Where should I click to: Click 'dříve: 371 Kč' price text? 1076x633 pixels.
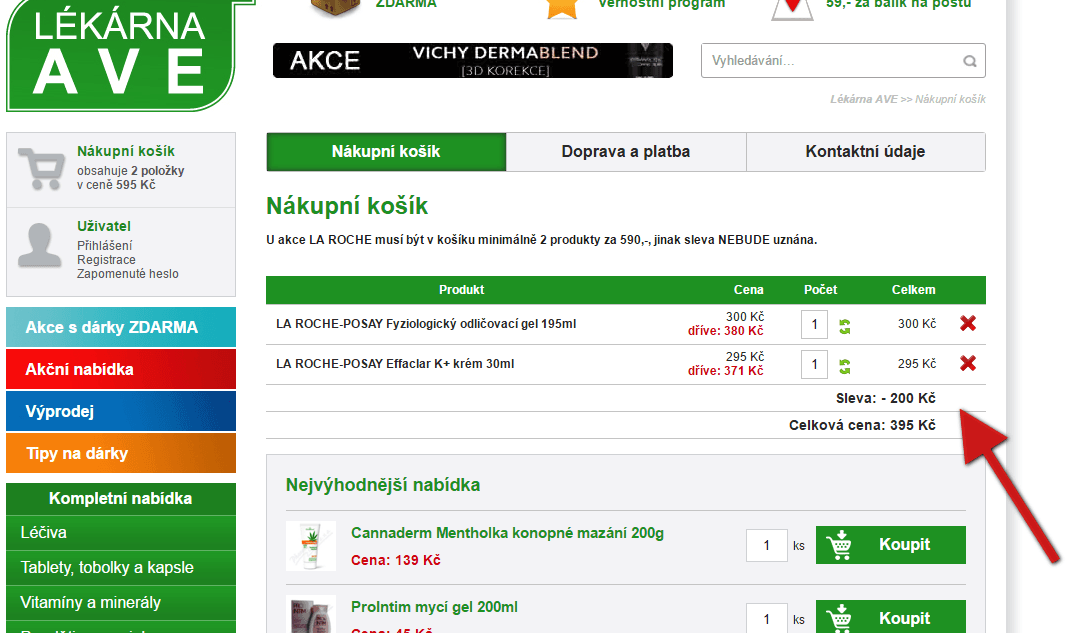coord(725,371)
